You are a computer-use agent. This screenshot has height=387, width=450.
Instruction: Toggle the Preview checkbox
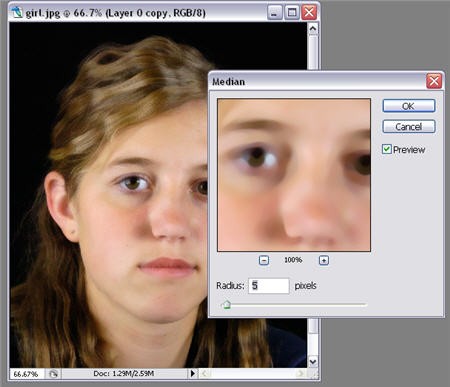[386, 149]
